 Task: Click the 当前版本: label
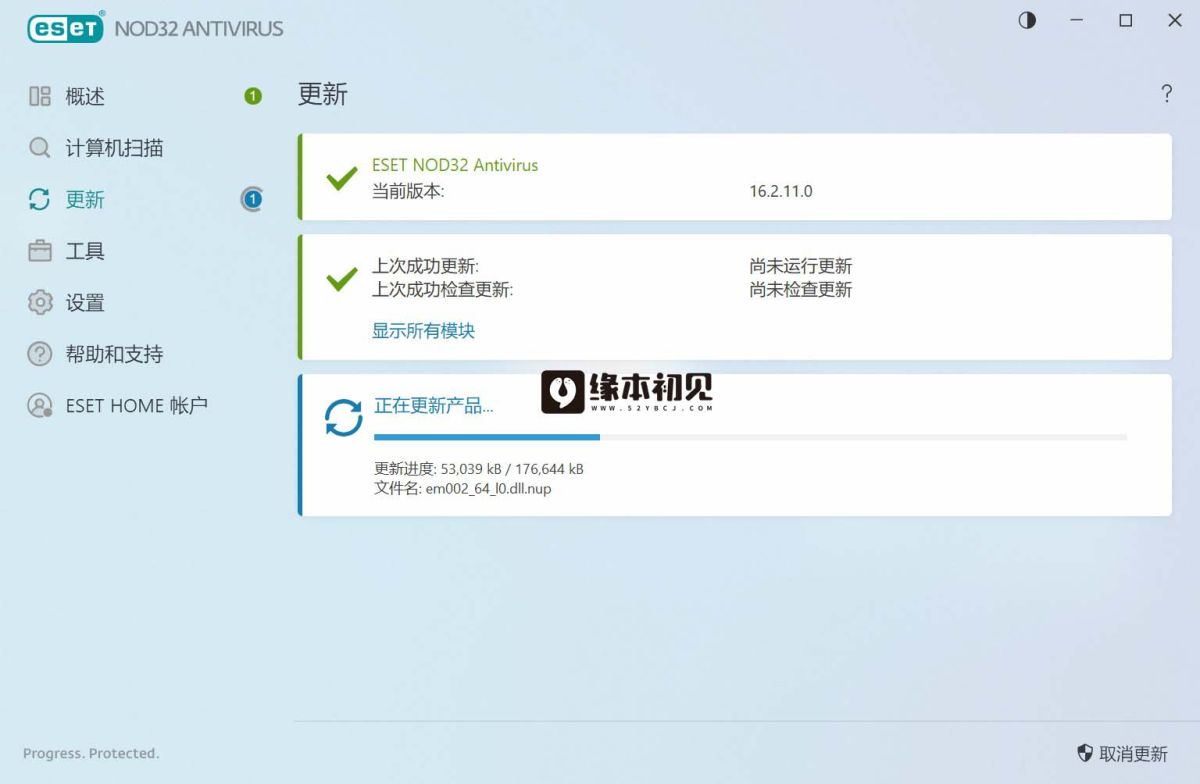click(408, 191)
